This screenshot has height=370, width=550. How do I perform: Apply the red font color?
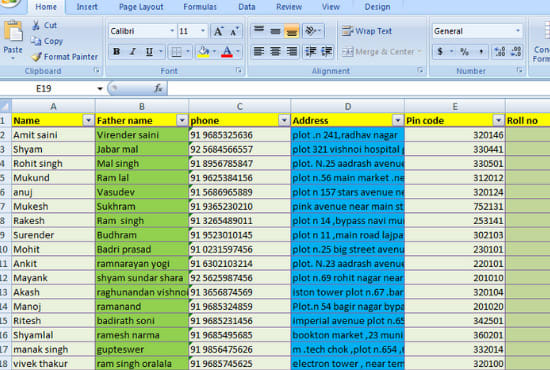(x=227, y=52)
